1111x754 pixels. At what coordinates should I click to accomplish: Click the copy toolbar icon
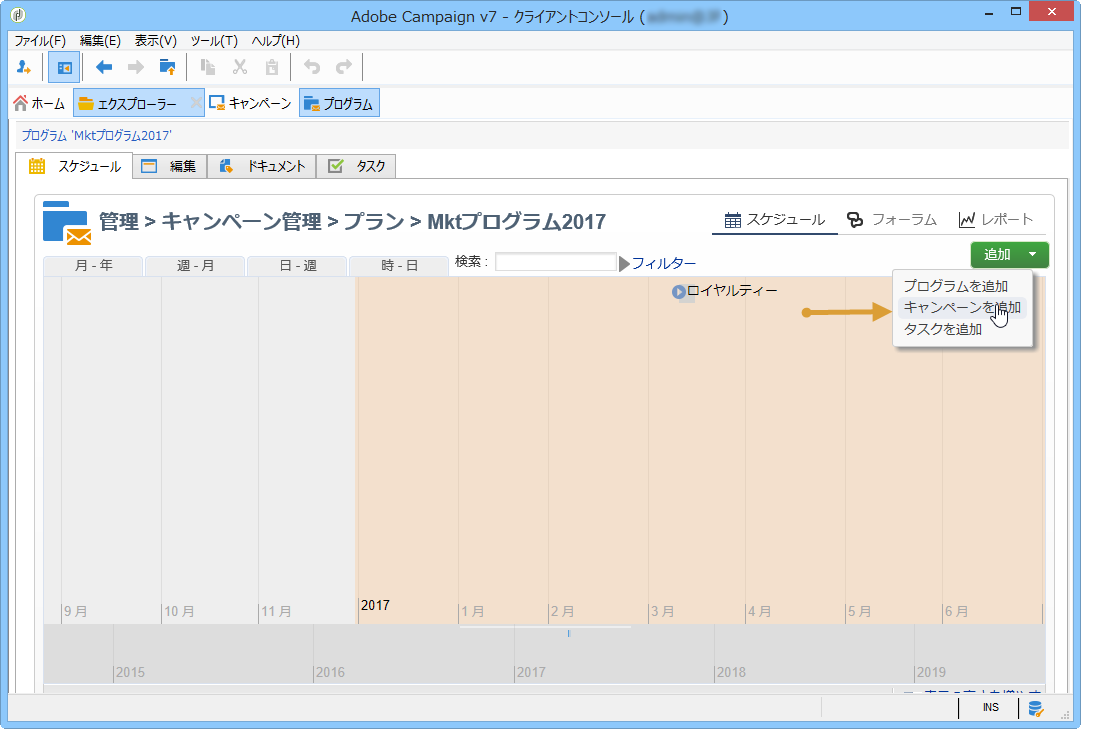[208, 67]
